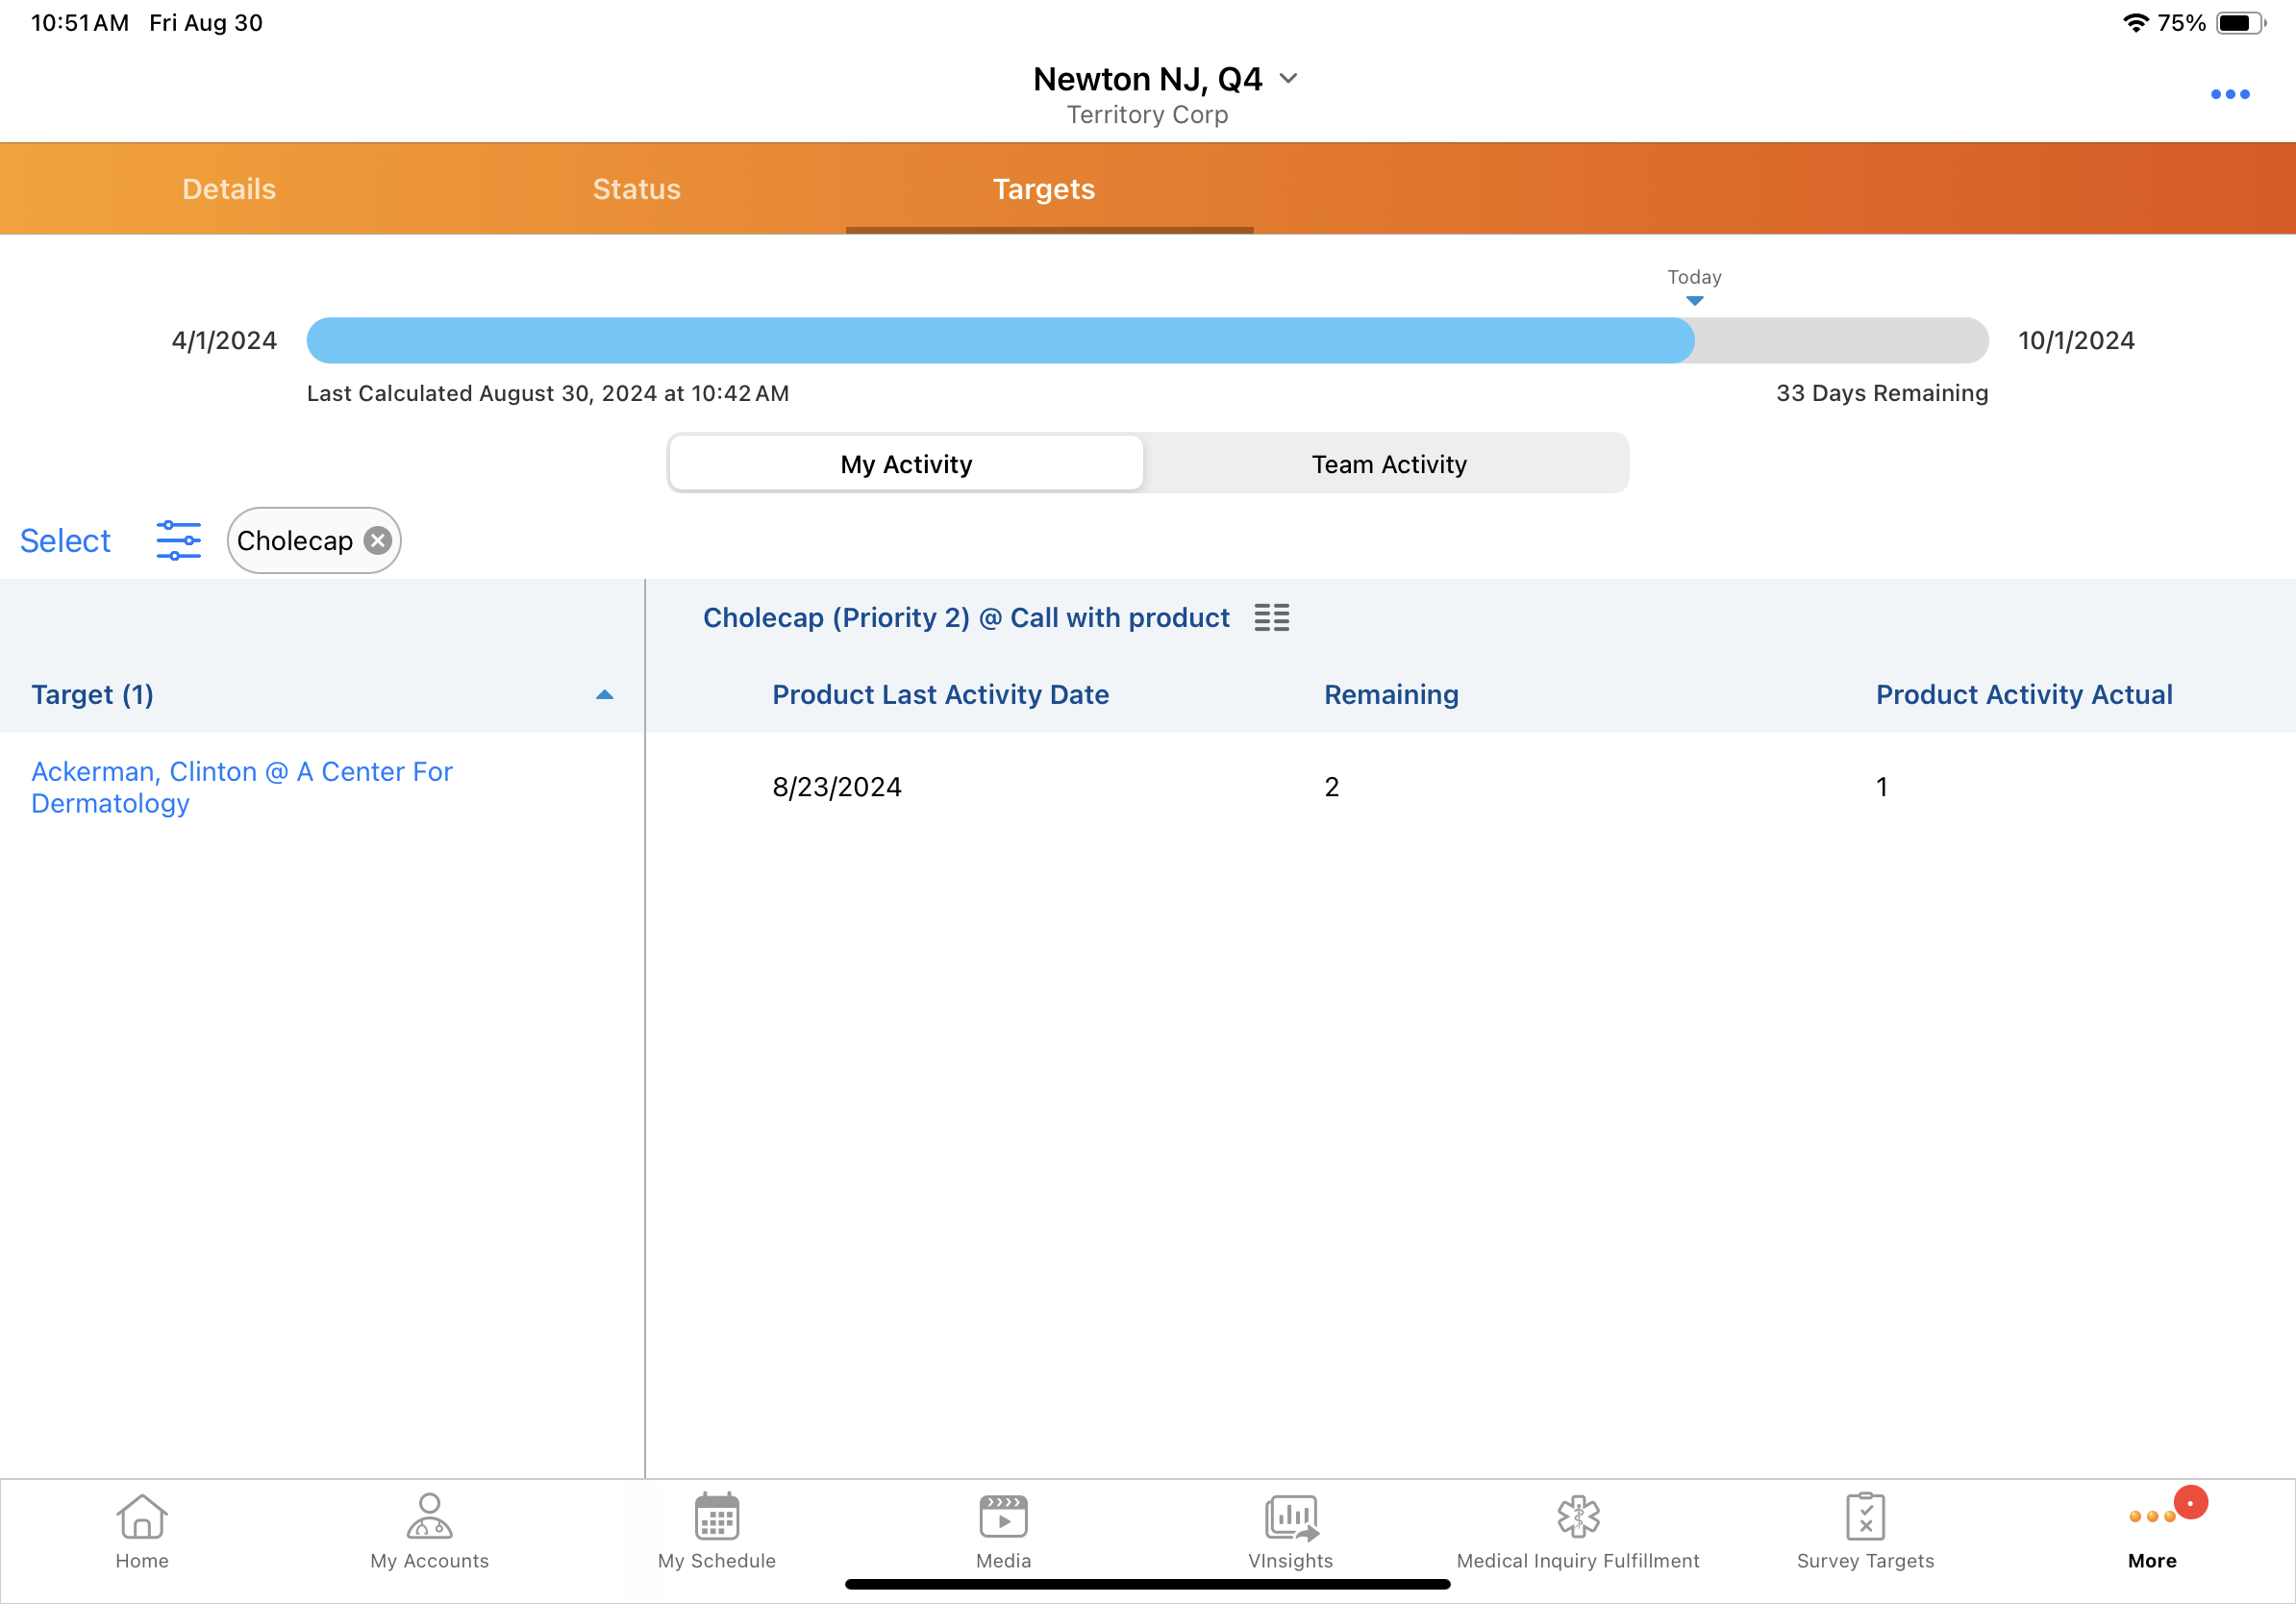The height and width of the screenshot is (1604, 2296).
Task: Toggle sort arrow on Target column
Action: [x=604, y=694]
